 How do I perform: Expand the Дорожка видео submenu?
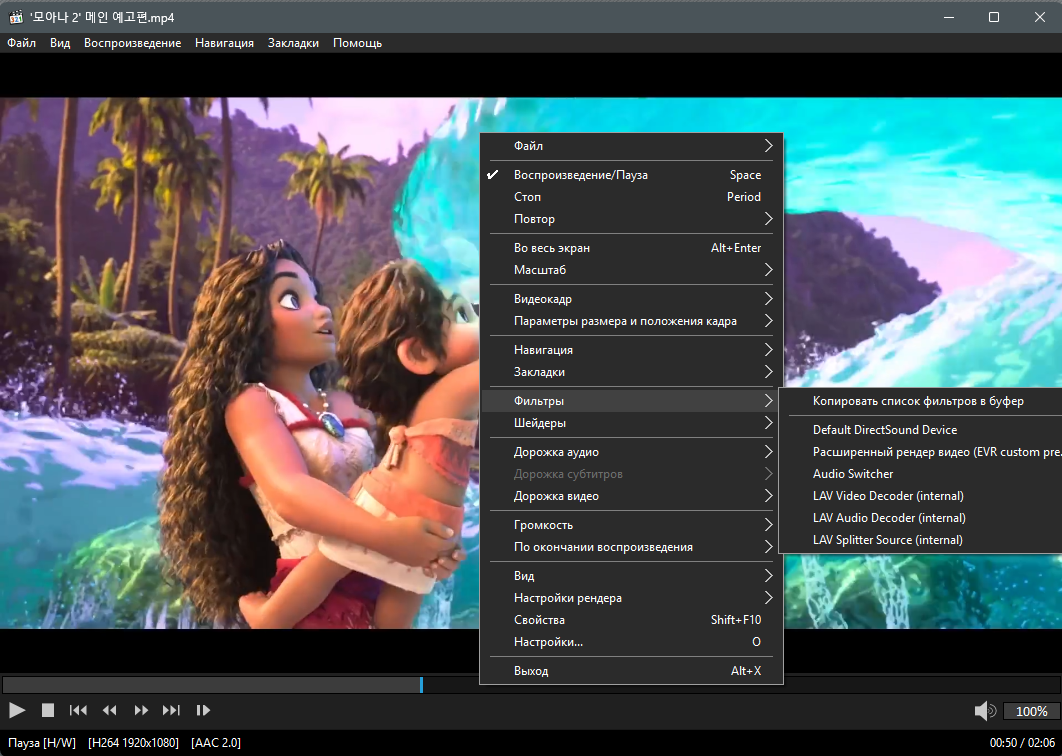(x=631, y=496)
